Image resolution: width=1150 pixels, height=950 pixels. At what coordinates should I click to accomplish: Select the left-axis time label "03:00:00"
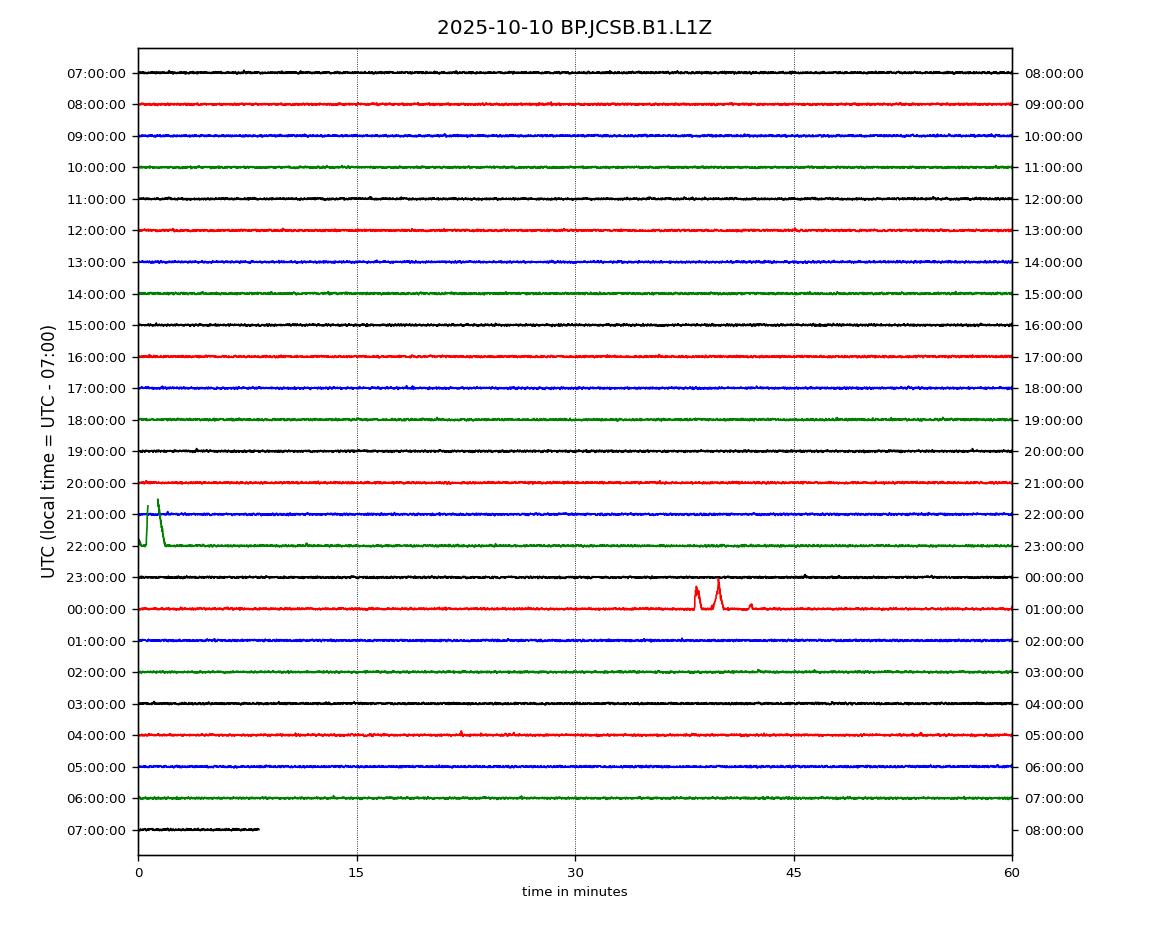[x=96, y=704]
